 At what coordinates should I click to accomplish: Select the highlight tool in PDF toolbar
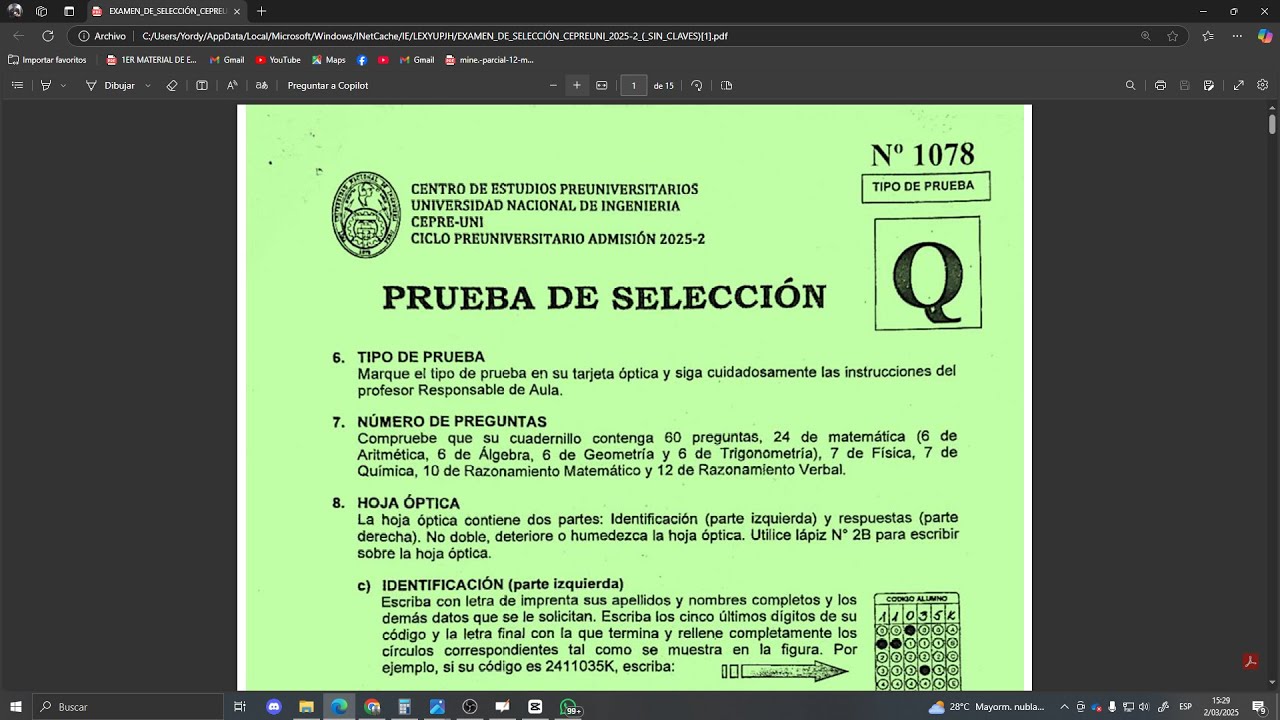coord(45,85)
